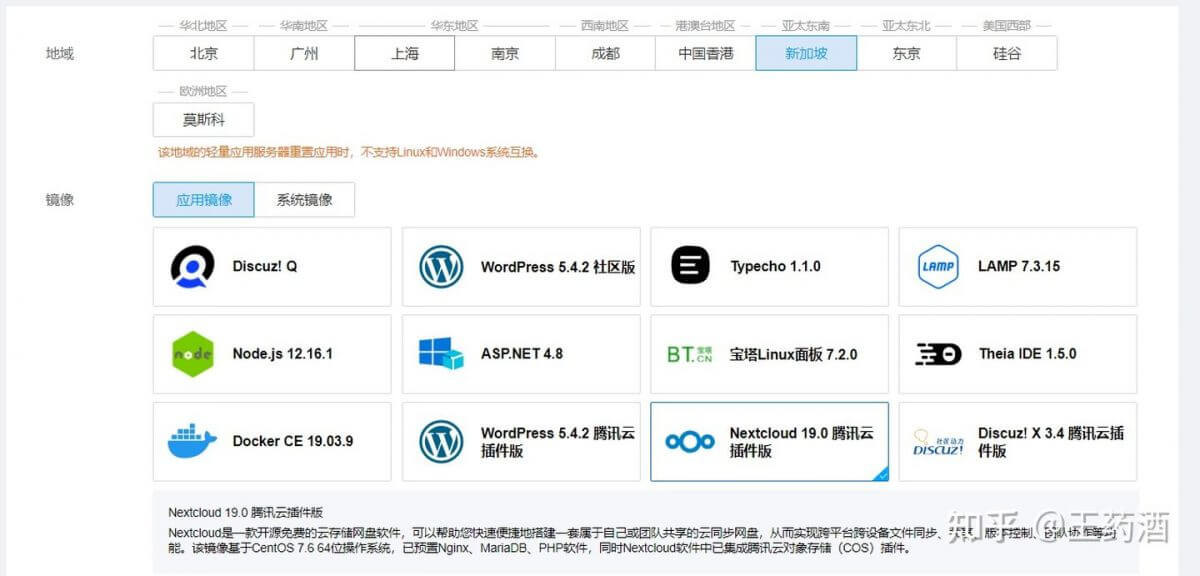Click the WordPress 5.4.2 社区版 logo icon

click(441, 267)
